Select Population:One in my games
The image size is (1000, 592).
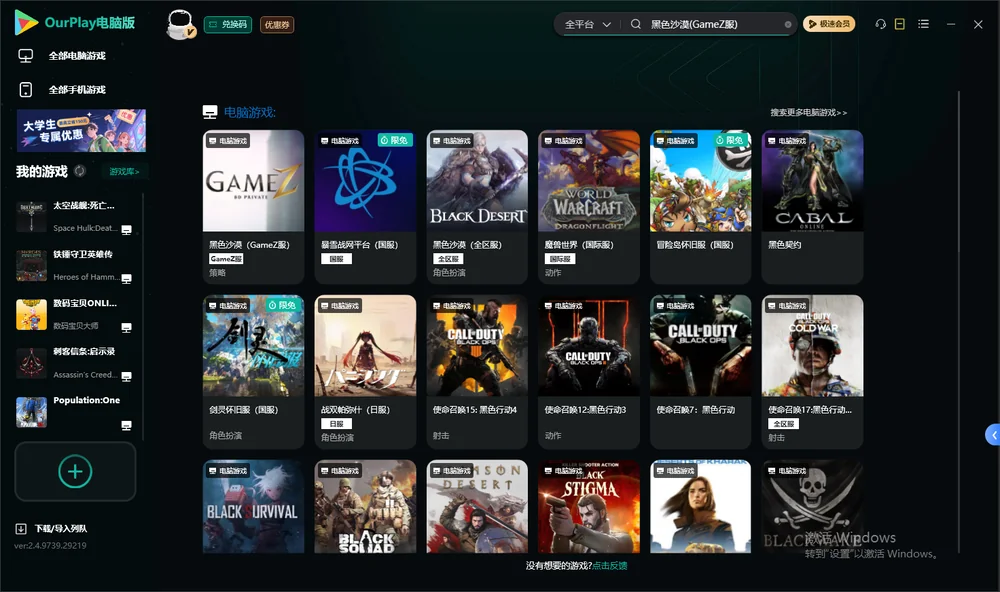tap(75, 412)
